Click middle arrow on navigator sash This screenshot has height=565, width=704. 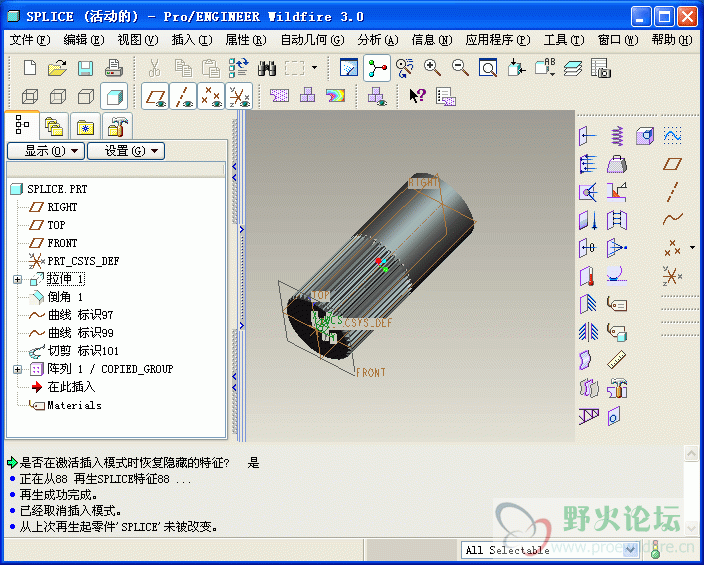click(x=242, y=230)
